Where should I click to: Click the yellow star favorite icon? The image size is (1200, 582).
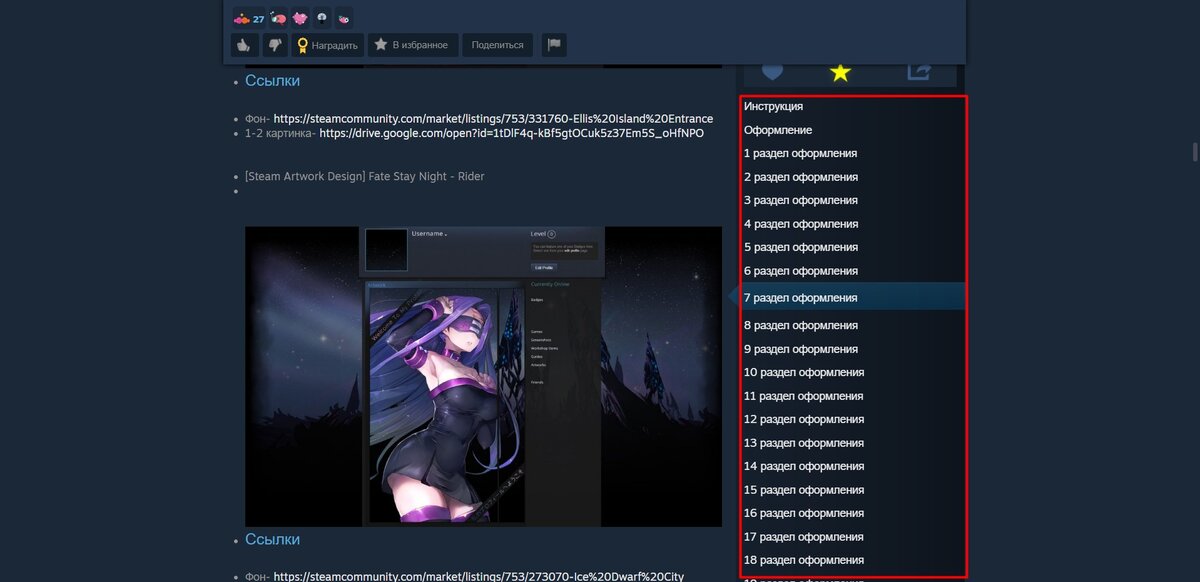(x=840, y=72)
